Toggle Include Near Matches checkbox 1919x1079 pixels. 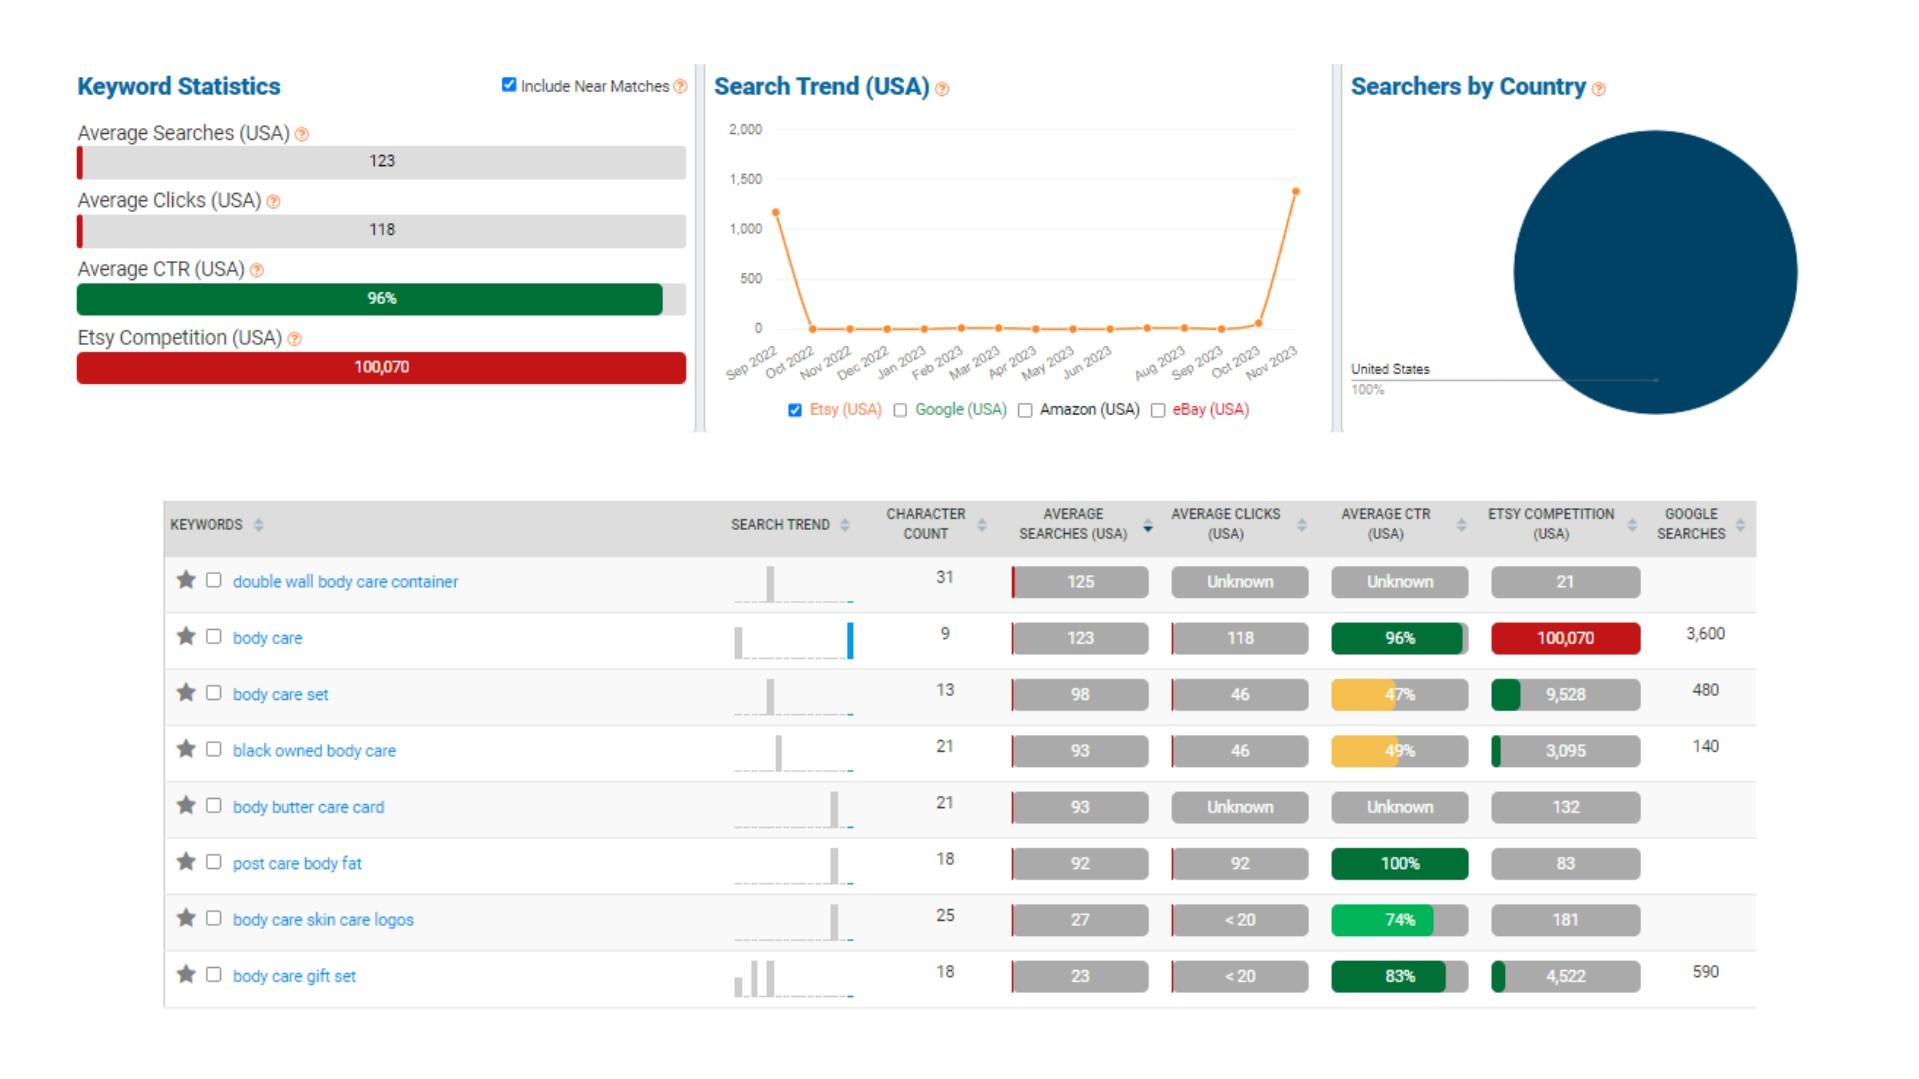tap(509, 85)
